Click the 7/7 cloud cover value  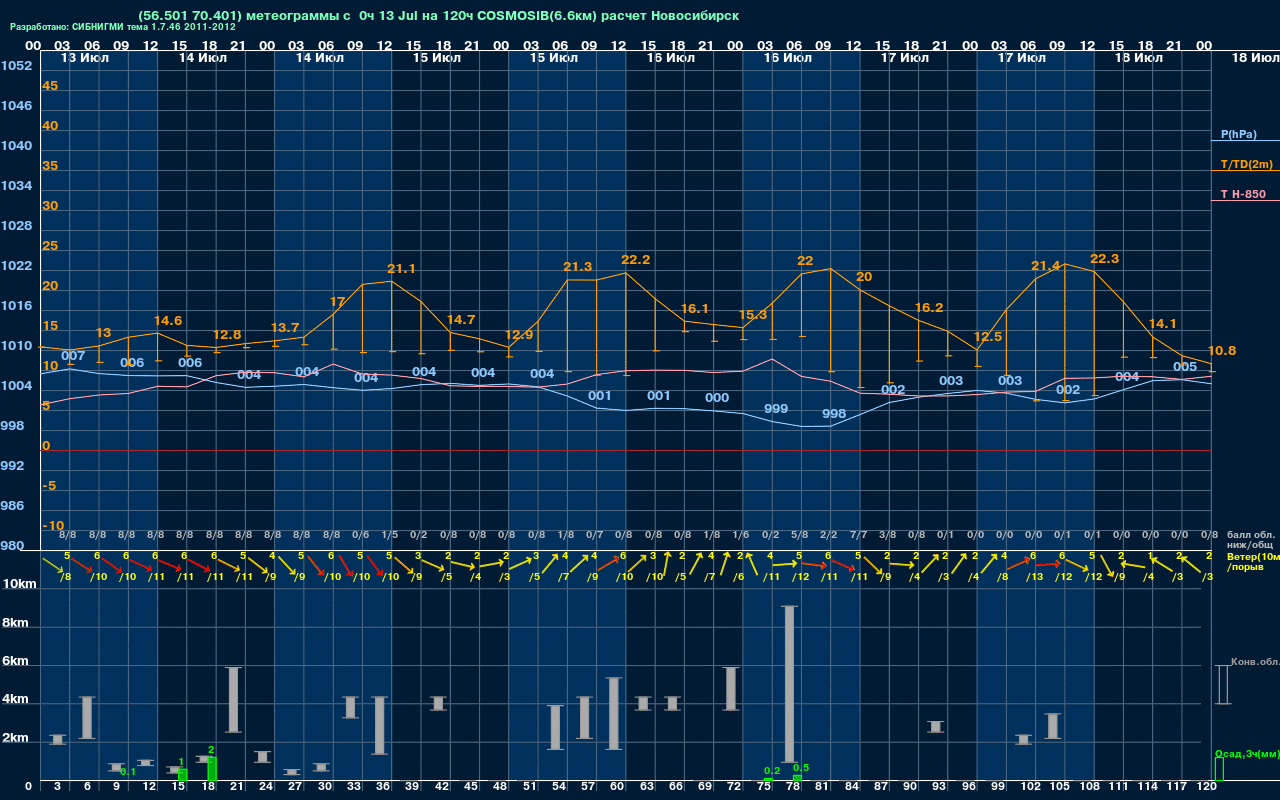[859, 535]
